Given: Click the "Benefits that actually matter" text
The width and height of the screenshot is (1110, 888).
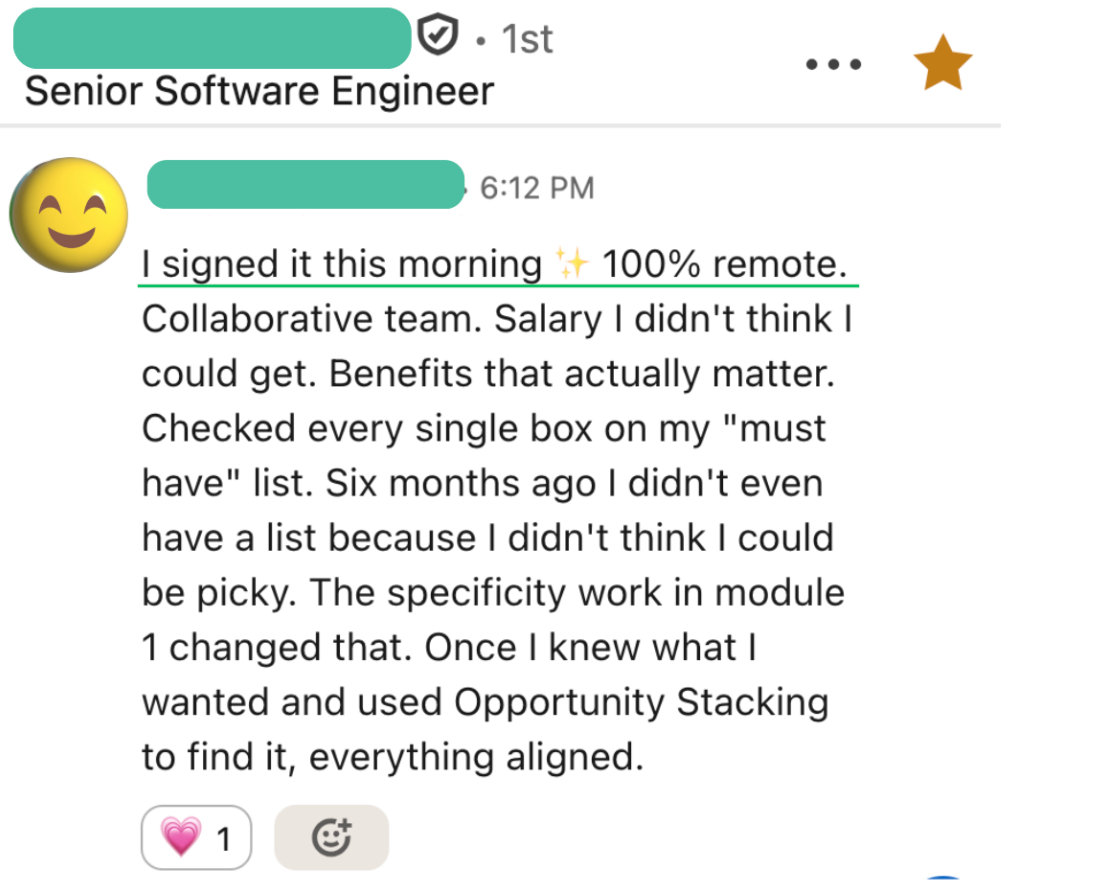Looking at the screenshot, I should [579, 374].
